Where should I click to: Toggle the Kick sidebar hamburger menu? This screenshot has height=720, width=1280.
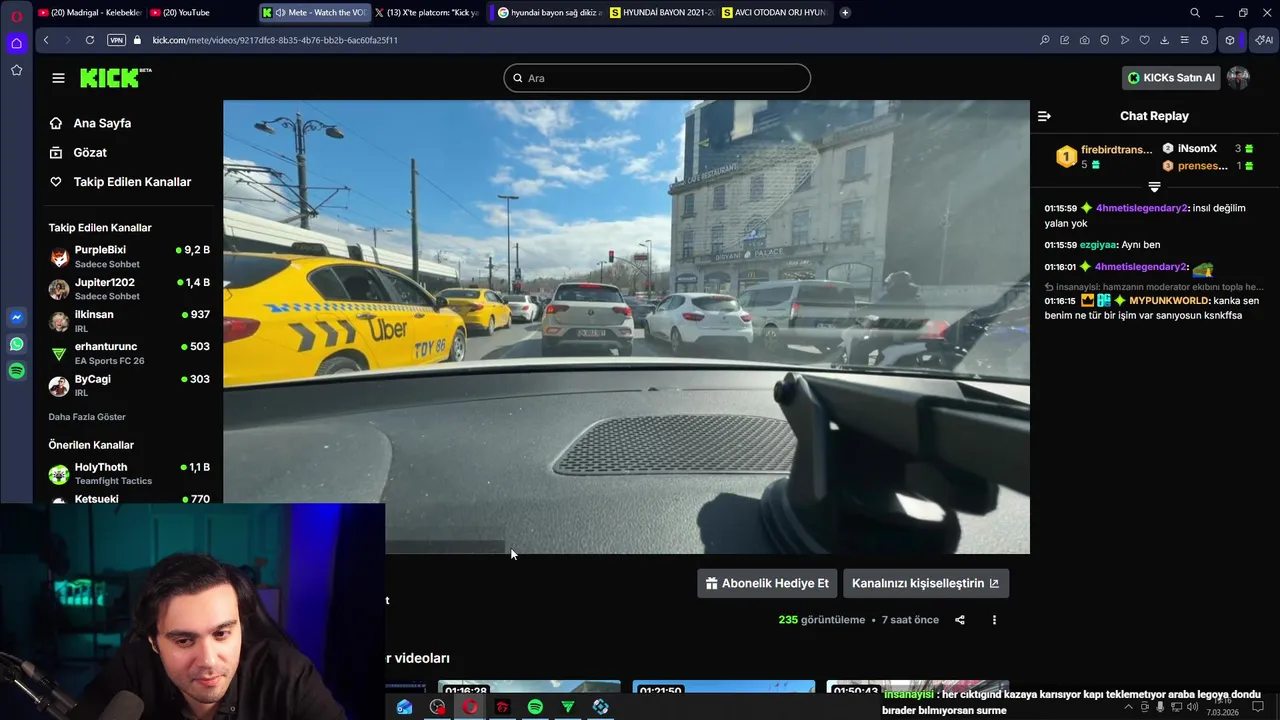pos(58,78)
